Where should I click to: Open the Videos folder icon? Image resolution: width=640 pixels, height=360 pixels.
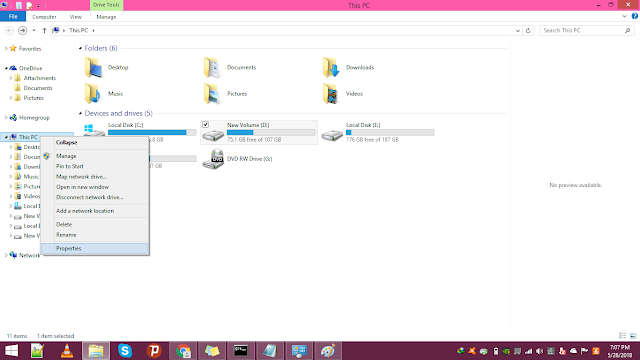pyautogui.click(x=331, y=94)
